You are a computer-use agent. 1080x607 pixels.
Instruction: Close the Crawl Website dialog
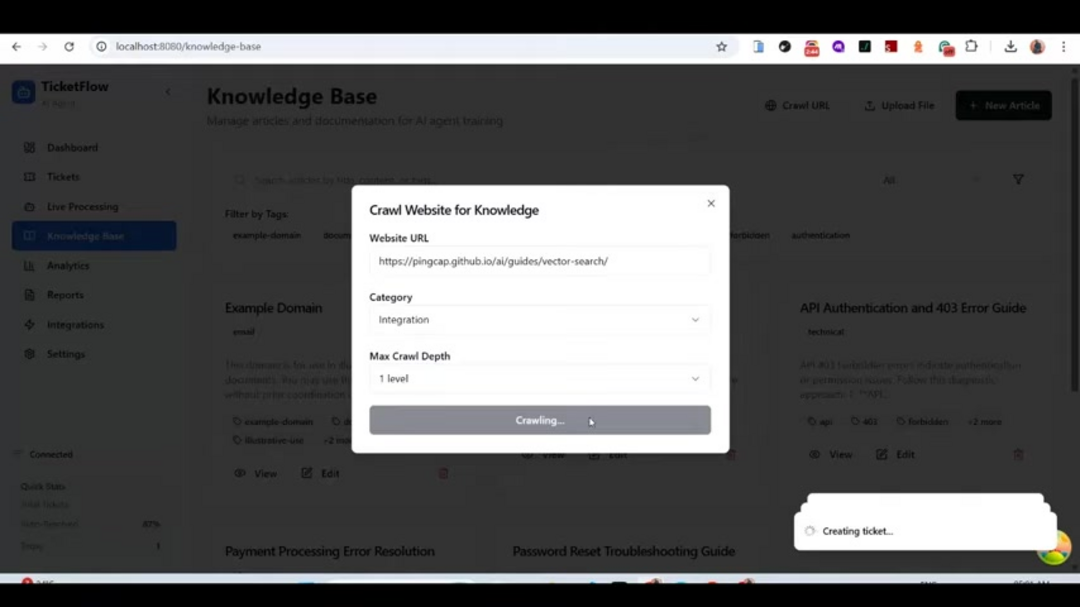(711, 203)
